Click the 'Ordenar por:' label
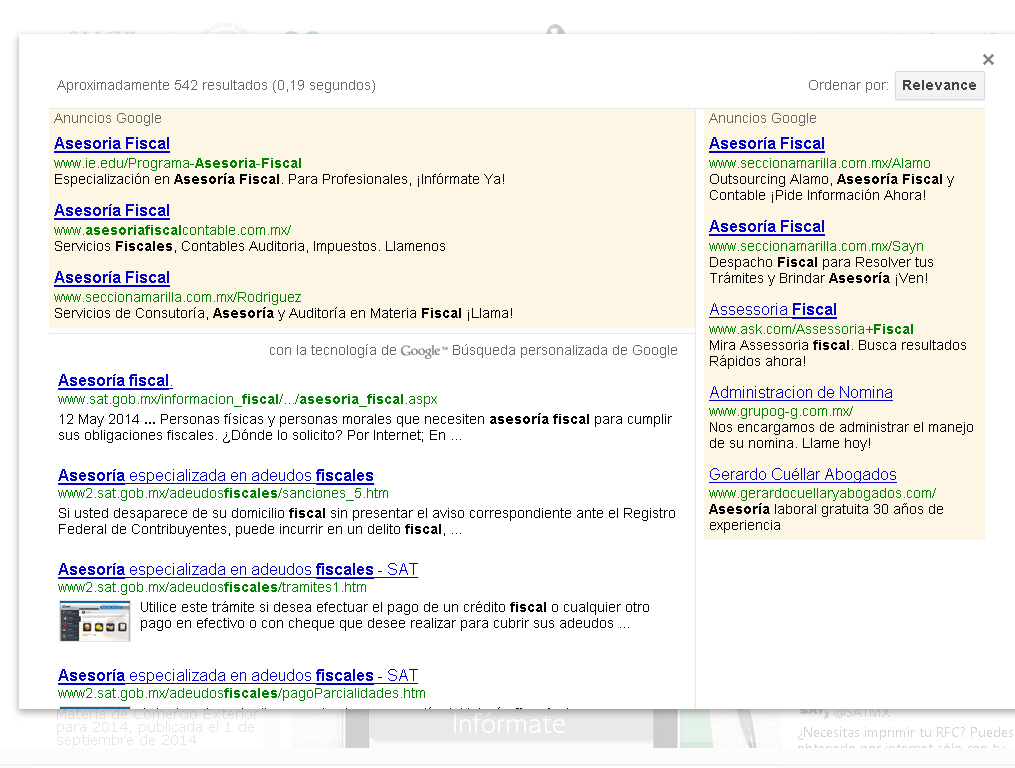Screen dimensions: 1015x768 [x=848, y=85]
